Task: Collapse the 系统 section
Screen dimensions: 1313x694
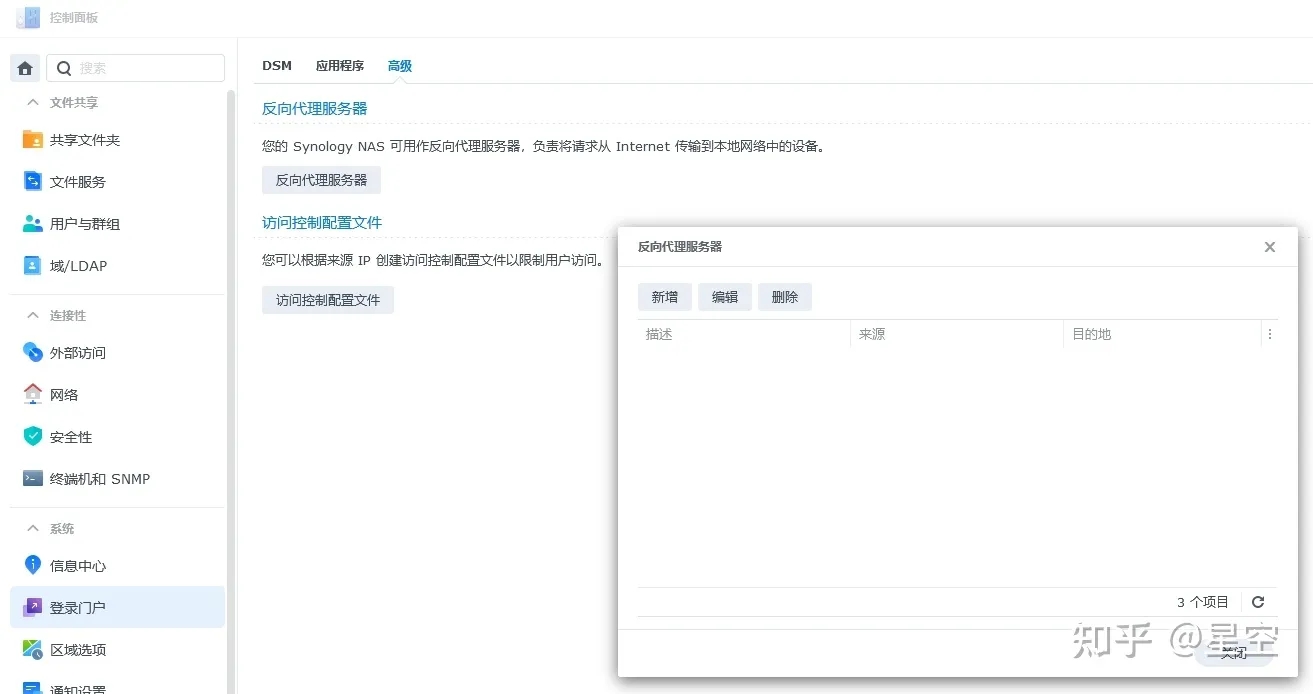Action: click(33, 529)
